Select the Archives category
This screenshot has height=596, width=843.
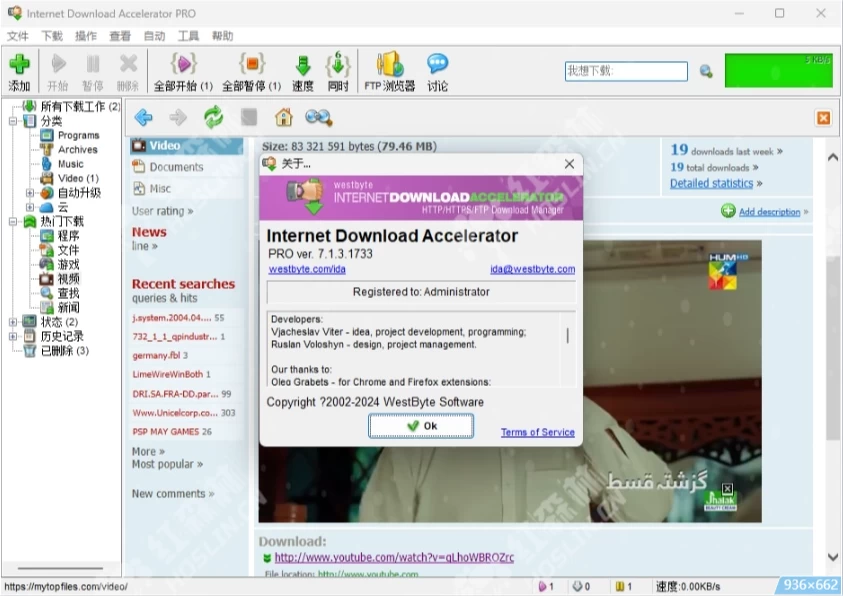[77, 149]
